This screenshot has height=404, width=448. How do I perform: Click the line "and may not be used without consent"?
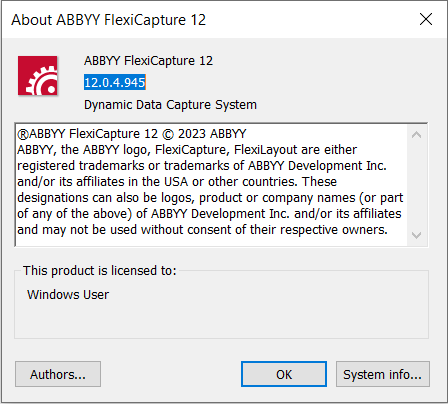[x=202, y=230]
